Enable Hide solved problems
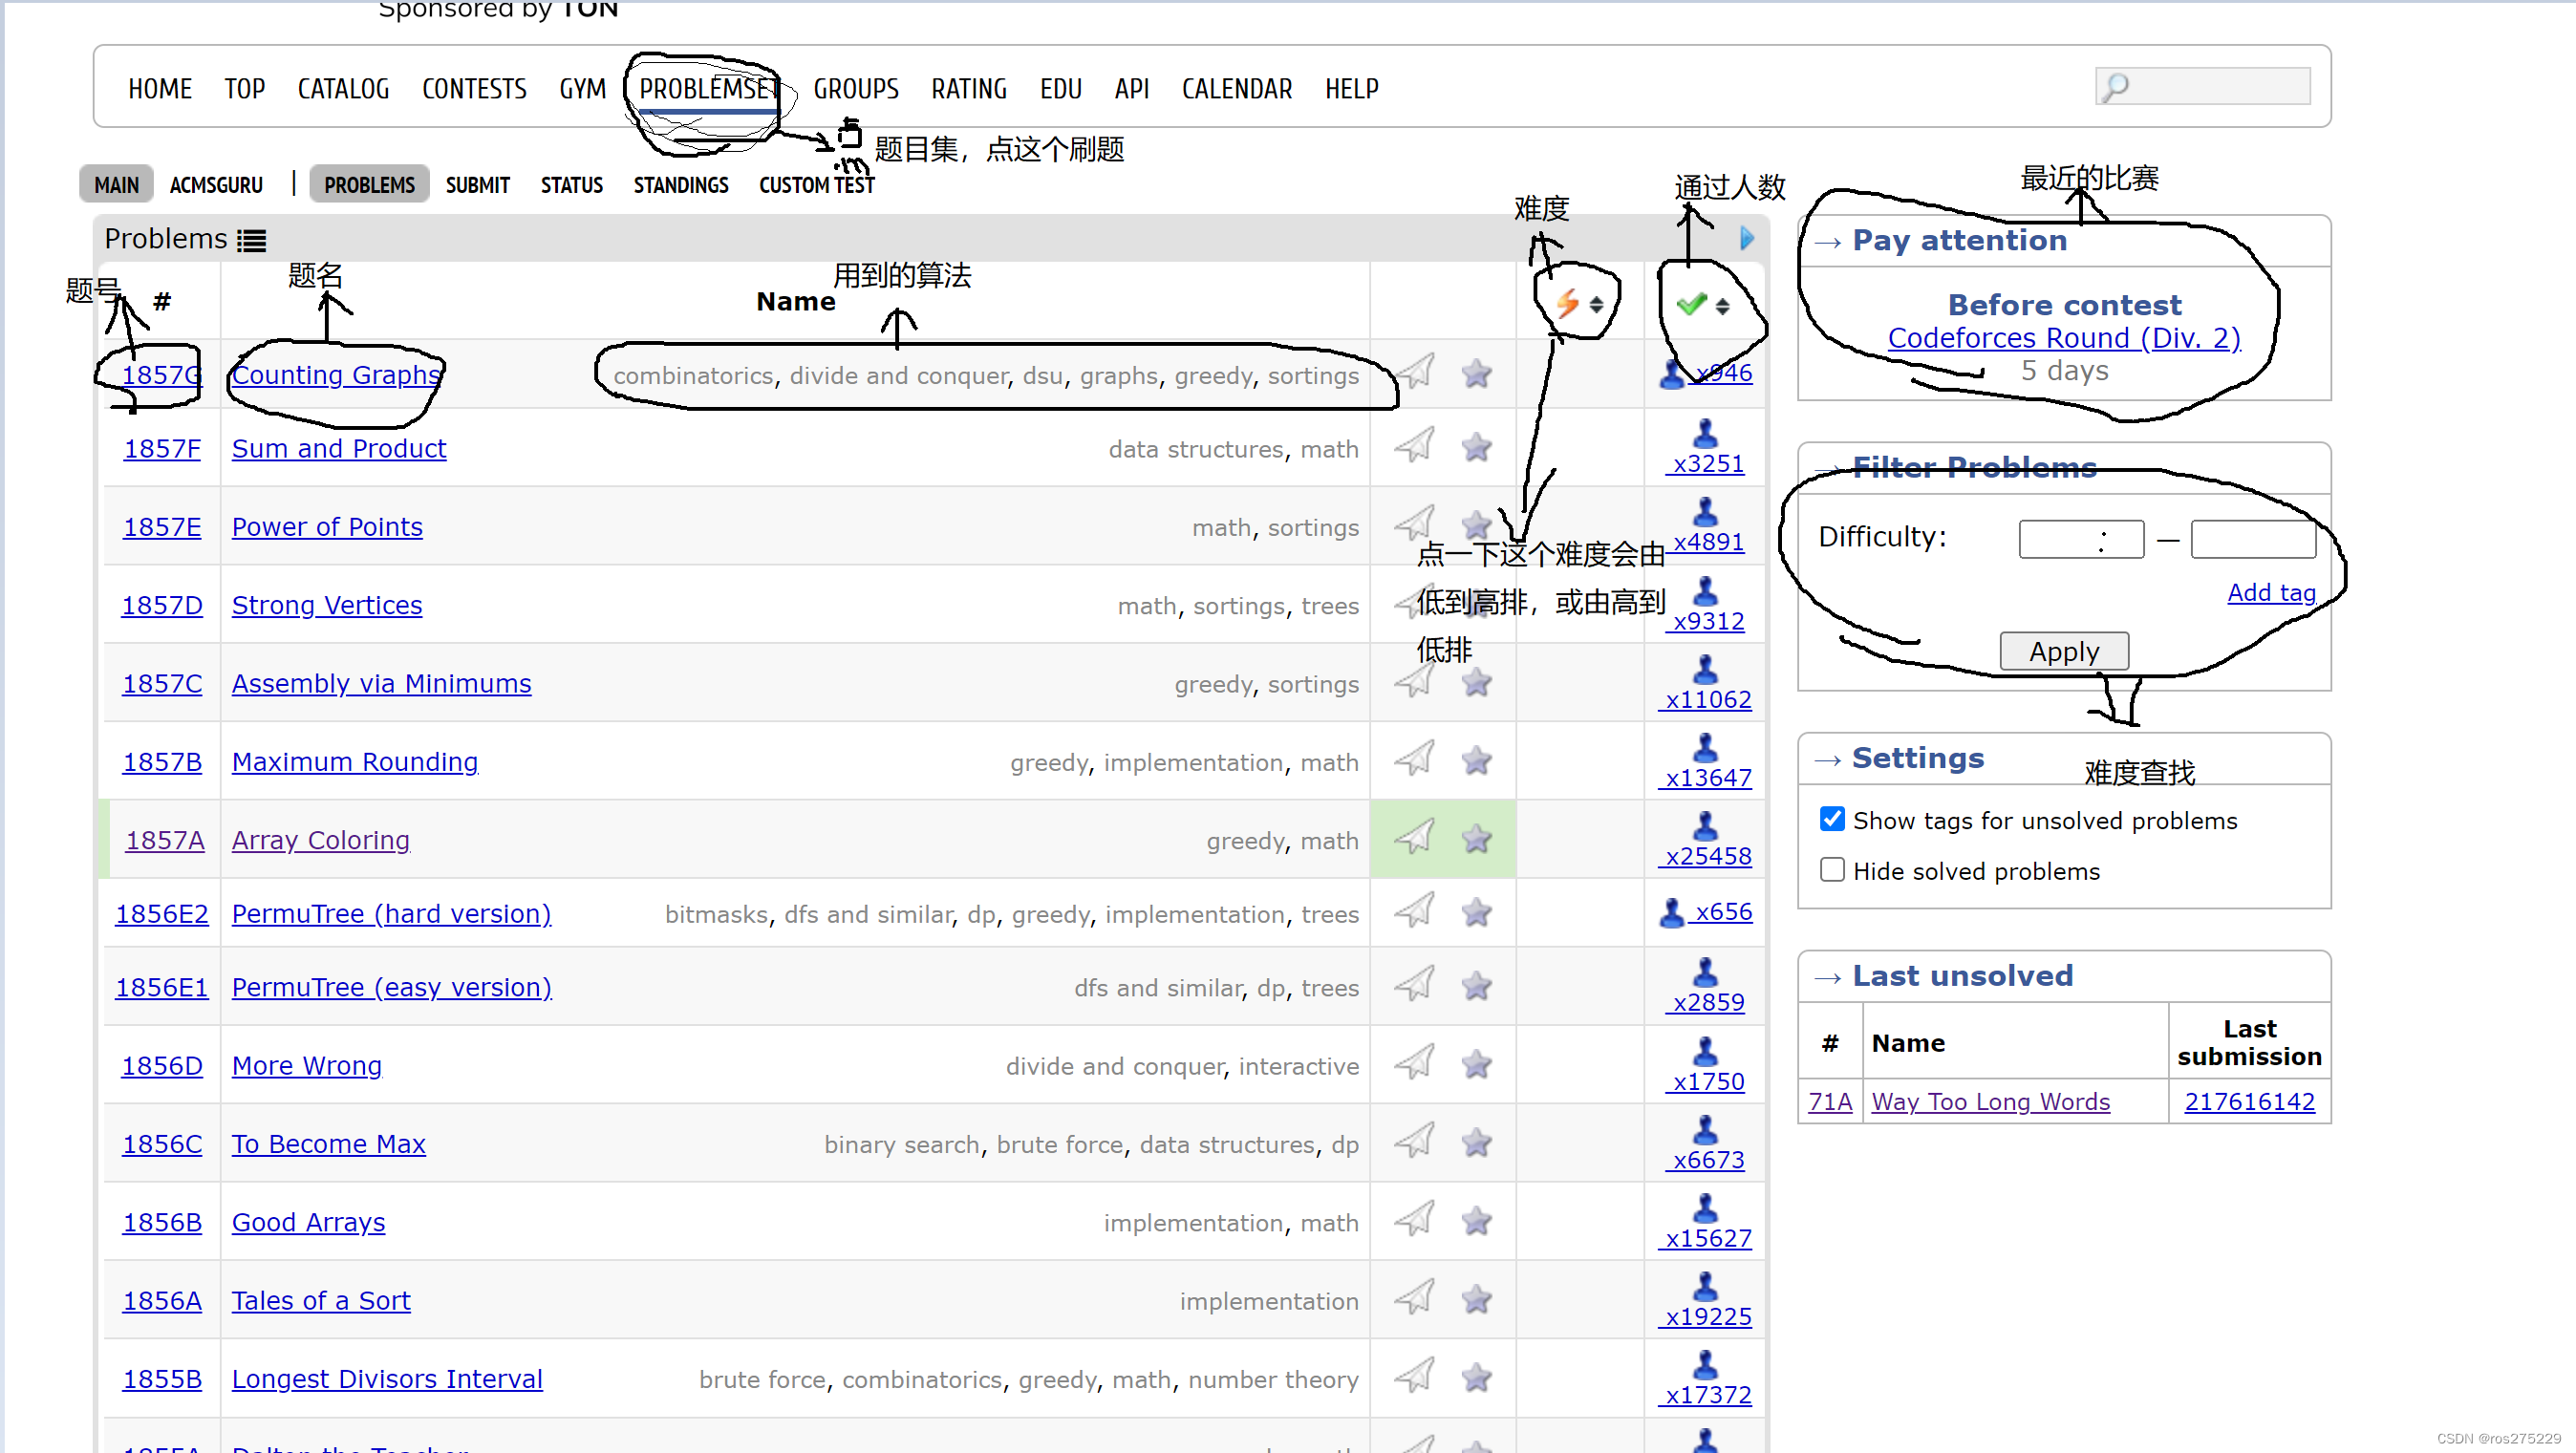Viewport: 2576px width, 1453px height. coord(1832,869)
